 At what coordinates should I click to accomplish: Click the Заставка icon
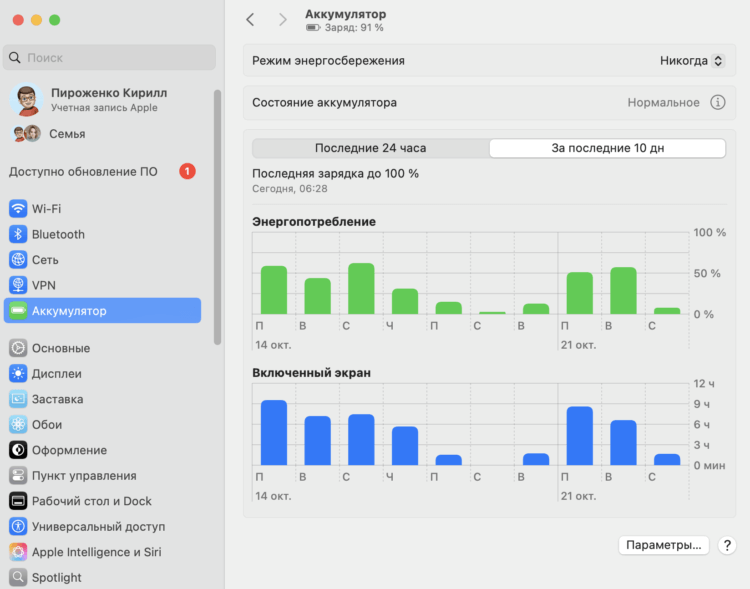click(x=18, y=399)
